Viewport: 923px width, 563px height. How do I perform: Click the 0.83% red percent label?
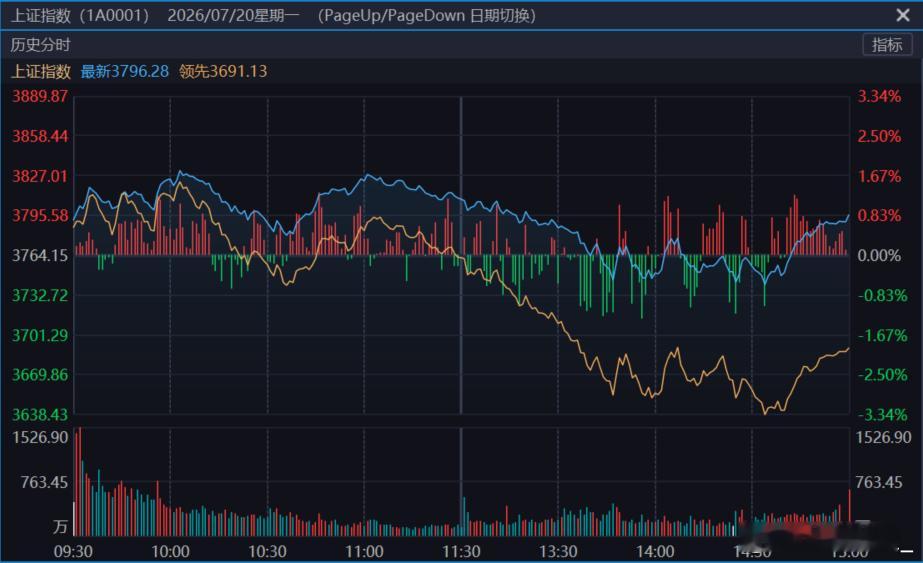[x=879, y=216]
